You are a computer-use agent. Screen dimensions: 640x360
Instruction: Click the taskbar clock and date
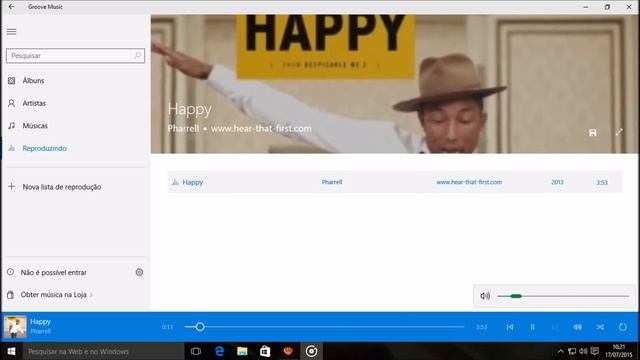click(619, 351)
